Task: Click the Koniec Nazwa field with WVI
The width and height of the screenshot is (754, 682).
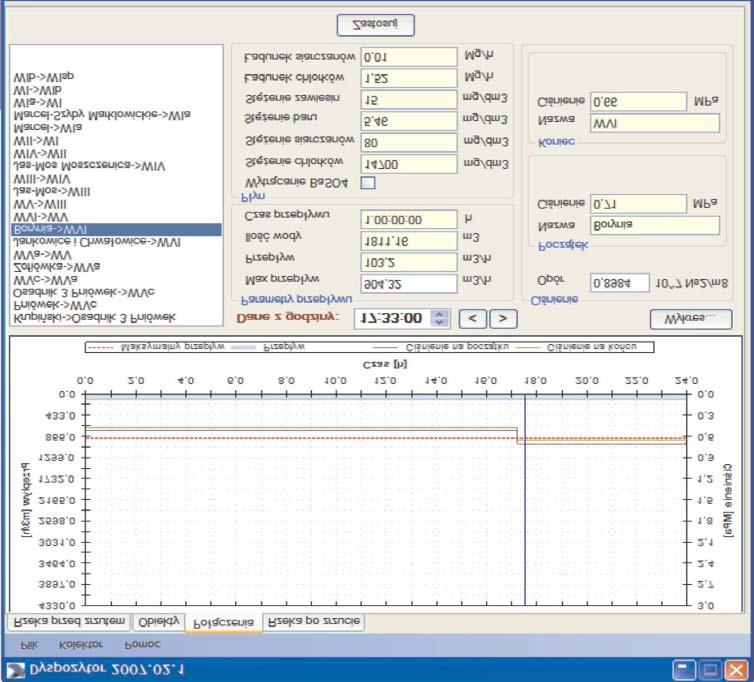Action: [654, 124]
